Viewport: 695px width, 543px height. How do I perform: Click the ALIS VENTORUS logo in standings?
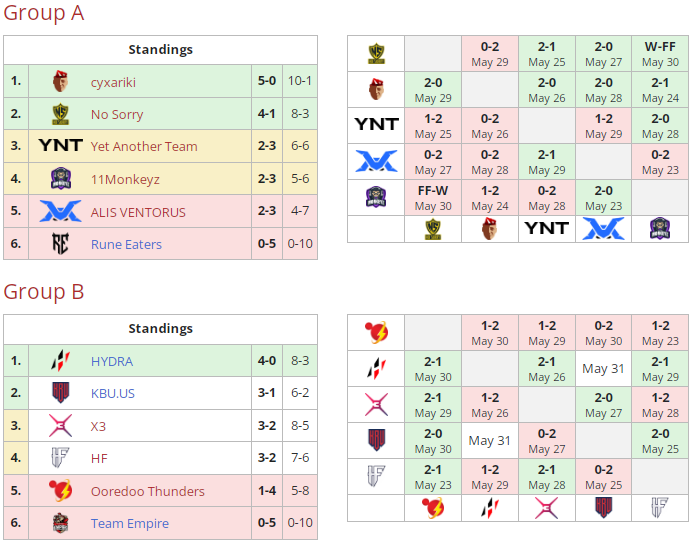click(60, 212)
